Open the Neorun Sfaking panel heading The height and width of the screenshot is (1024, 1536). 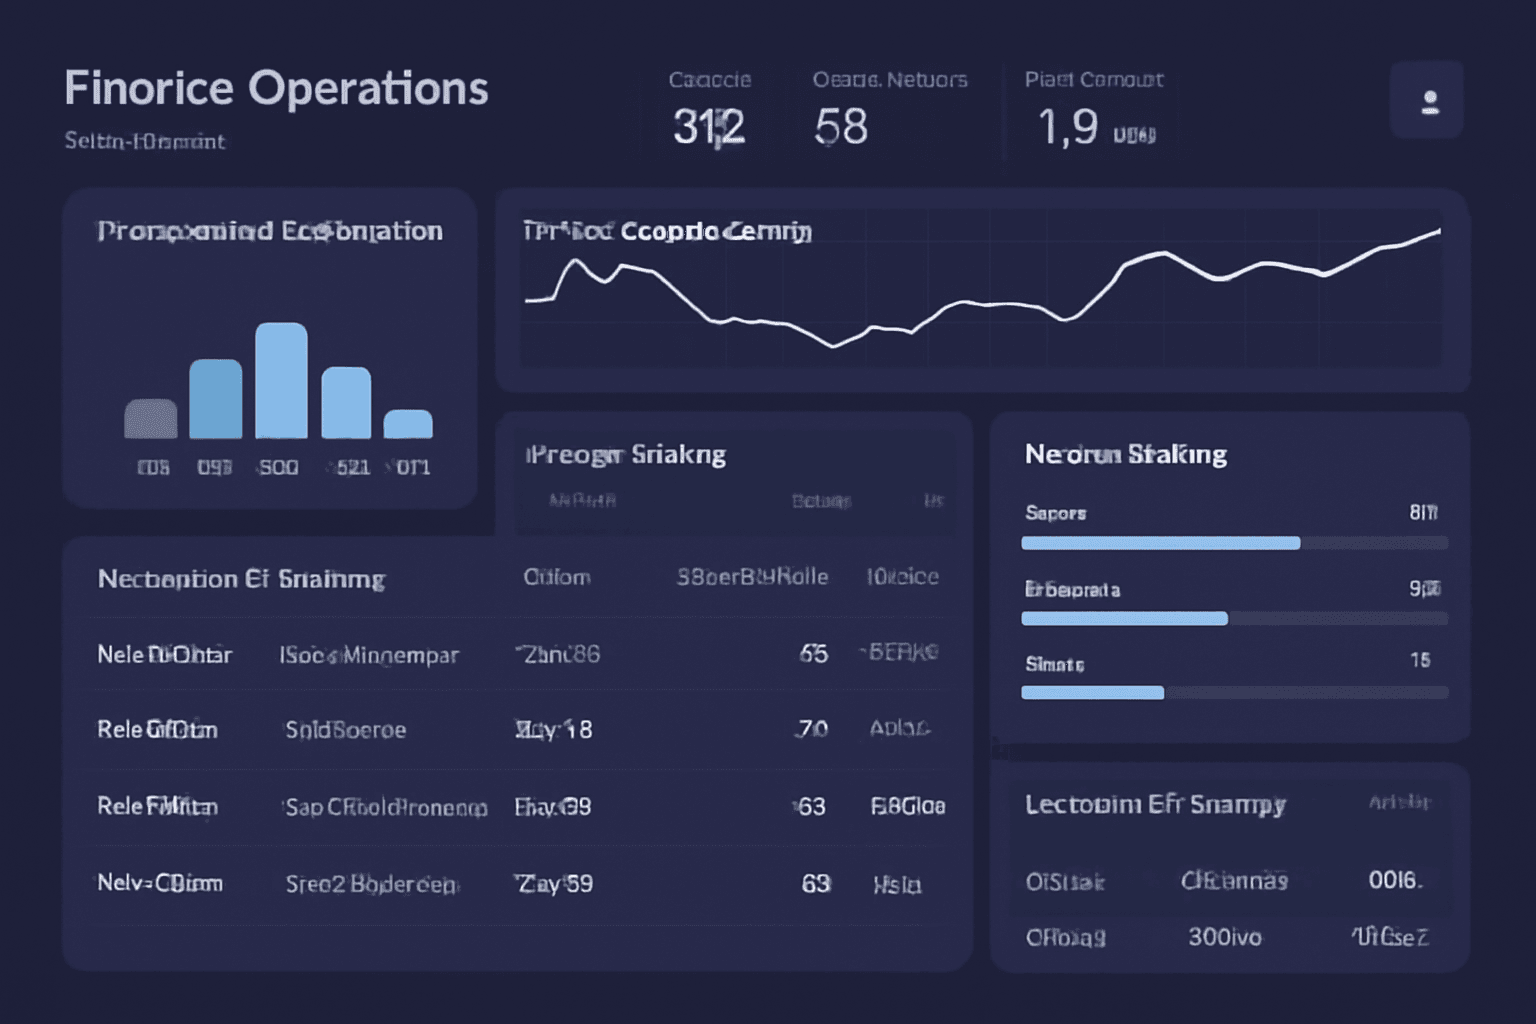[1126, 454]
